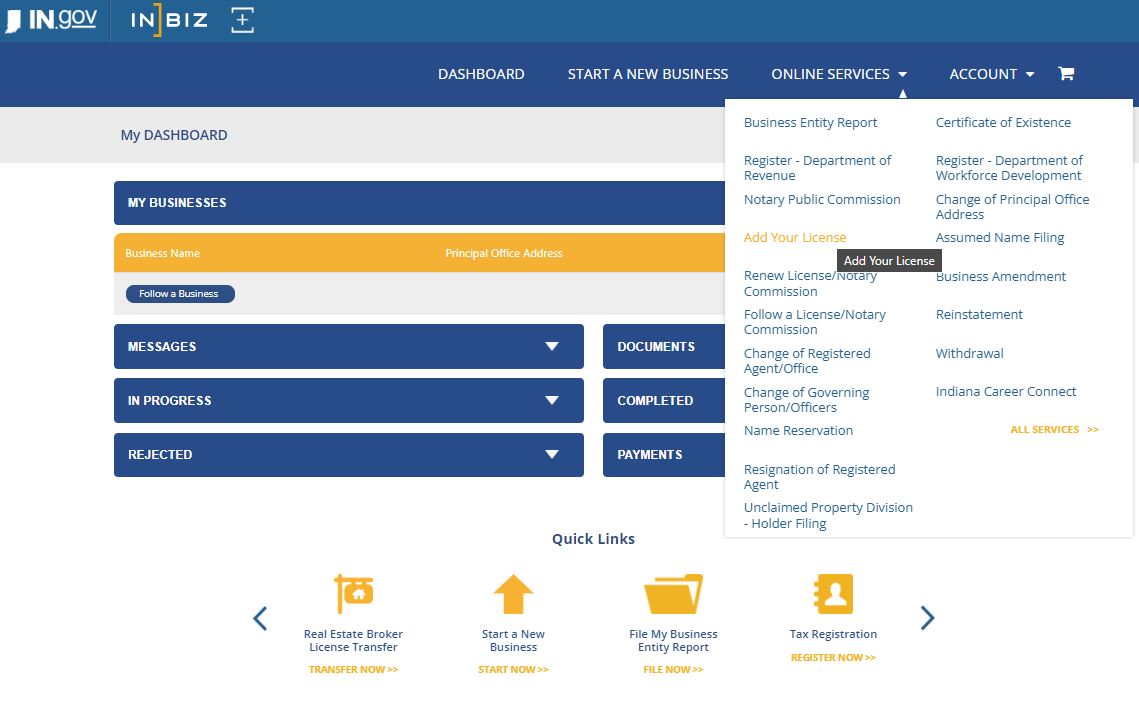Click the shopping cart icon
The width and height of the screenshot is (1139, 716).
(x=1066, y=74)
